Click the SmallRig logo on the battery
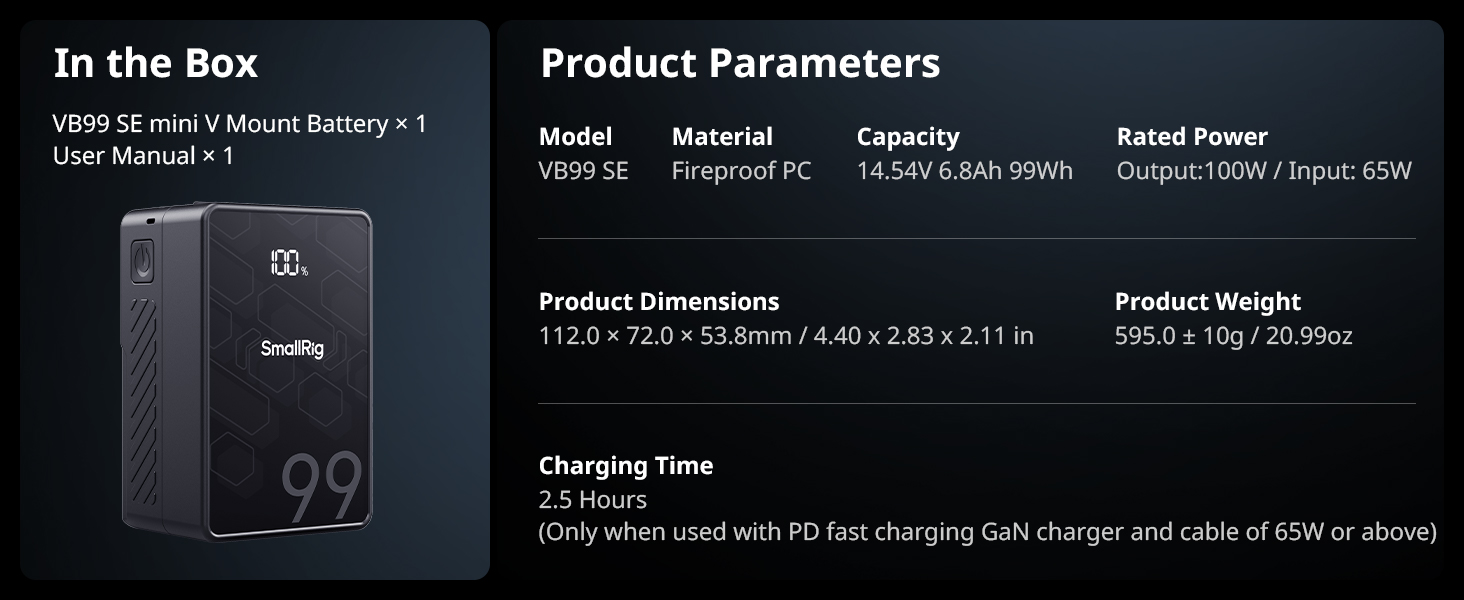The image size is (1464, 600). [292, 349]
